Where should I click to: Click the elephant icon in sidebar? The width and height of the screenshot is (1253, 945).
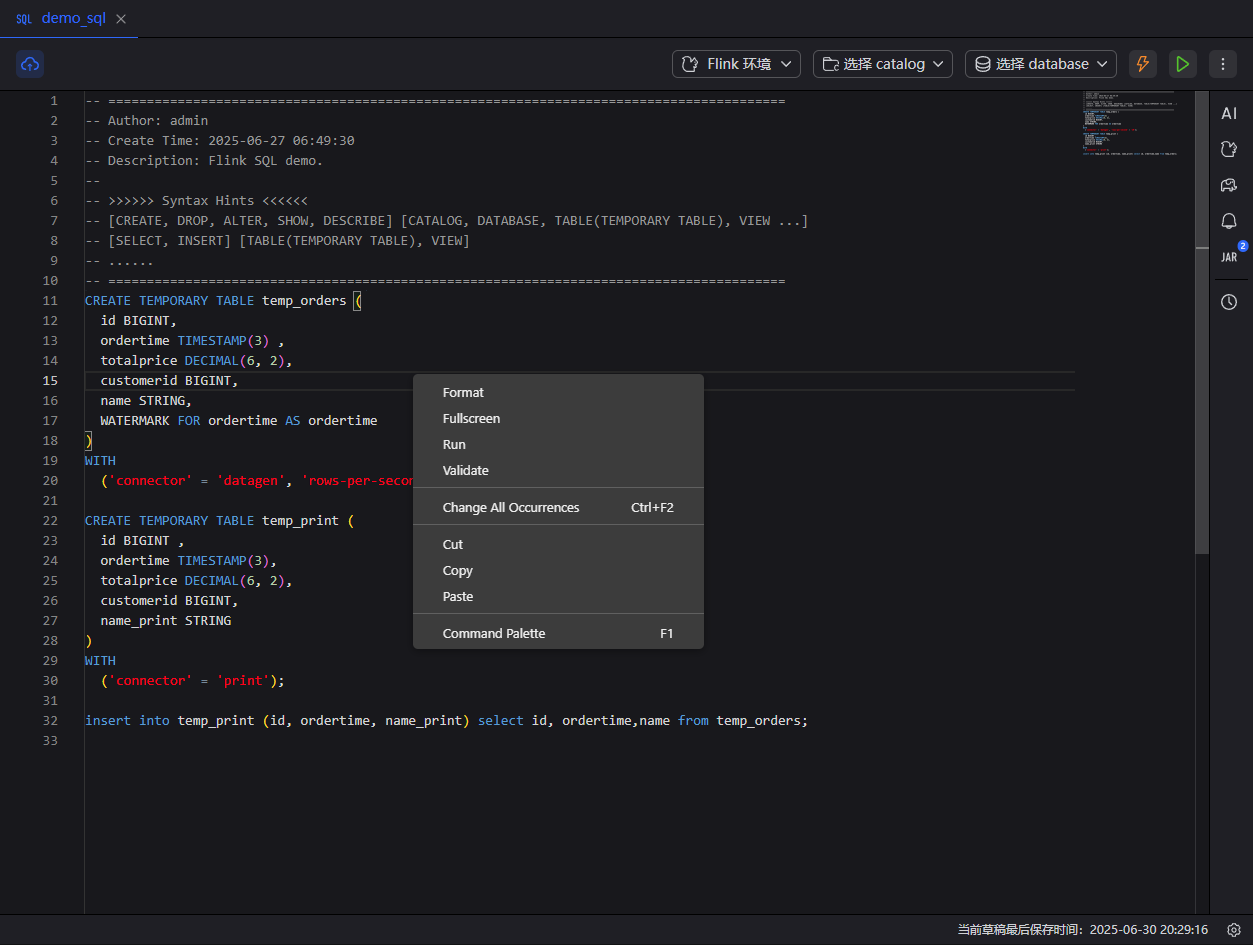pos(1229,185)
